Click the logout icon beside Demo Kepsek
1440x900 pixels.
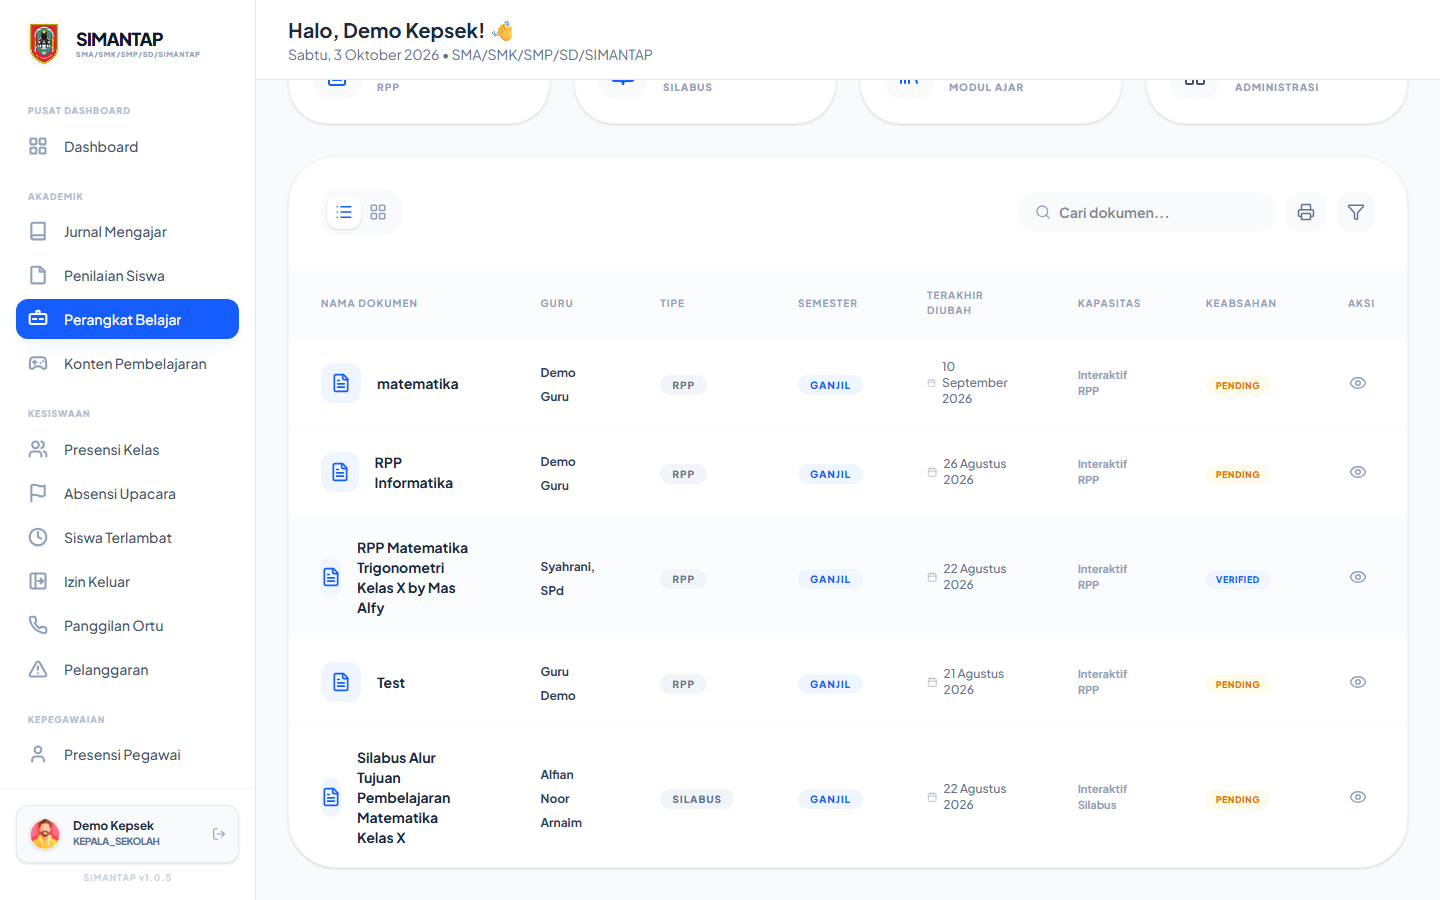point(219,834)
